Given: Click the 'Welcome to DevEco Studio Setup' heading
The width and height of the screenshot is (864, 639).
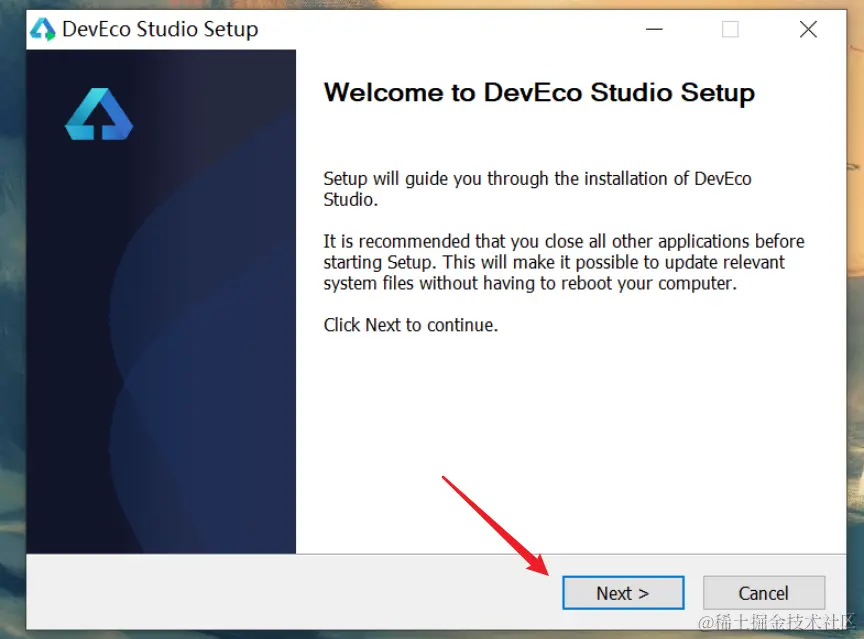Looking at the screenshot, I should (539, 93).
